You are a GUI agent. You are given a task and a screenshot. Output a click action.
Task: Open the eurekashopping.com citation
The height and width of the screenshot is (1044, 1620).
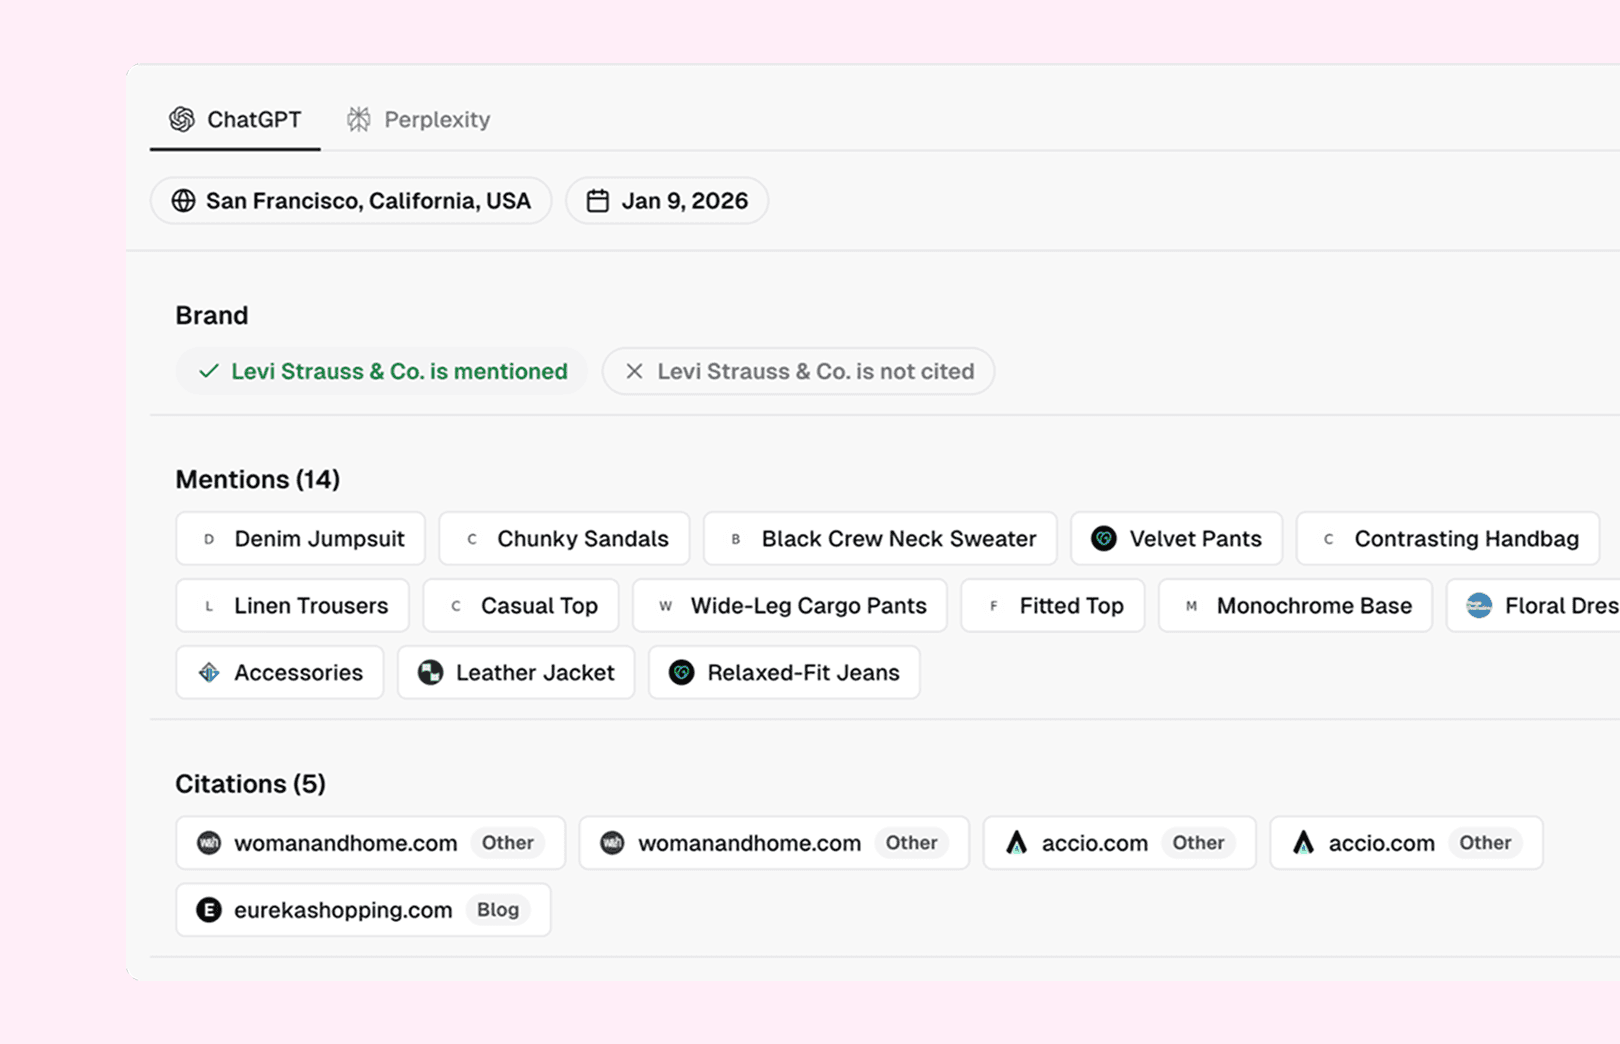point(364,910)
